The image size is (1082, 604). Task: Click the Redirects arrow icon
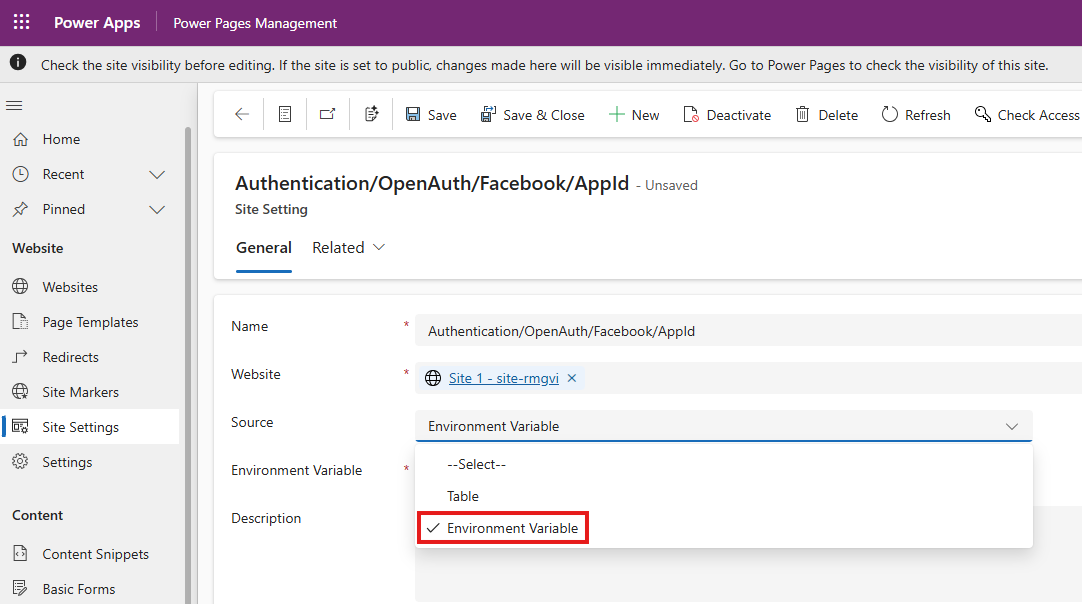coord(21,357)
